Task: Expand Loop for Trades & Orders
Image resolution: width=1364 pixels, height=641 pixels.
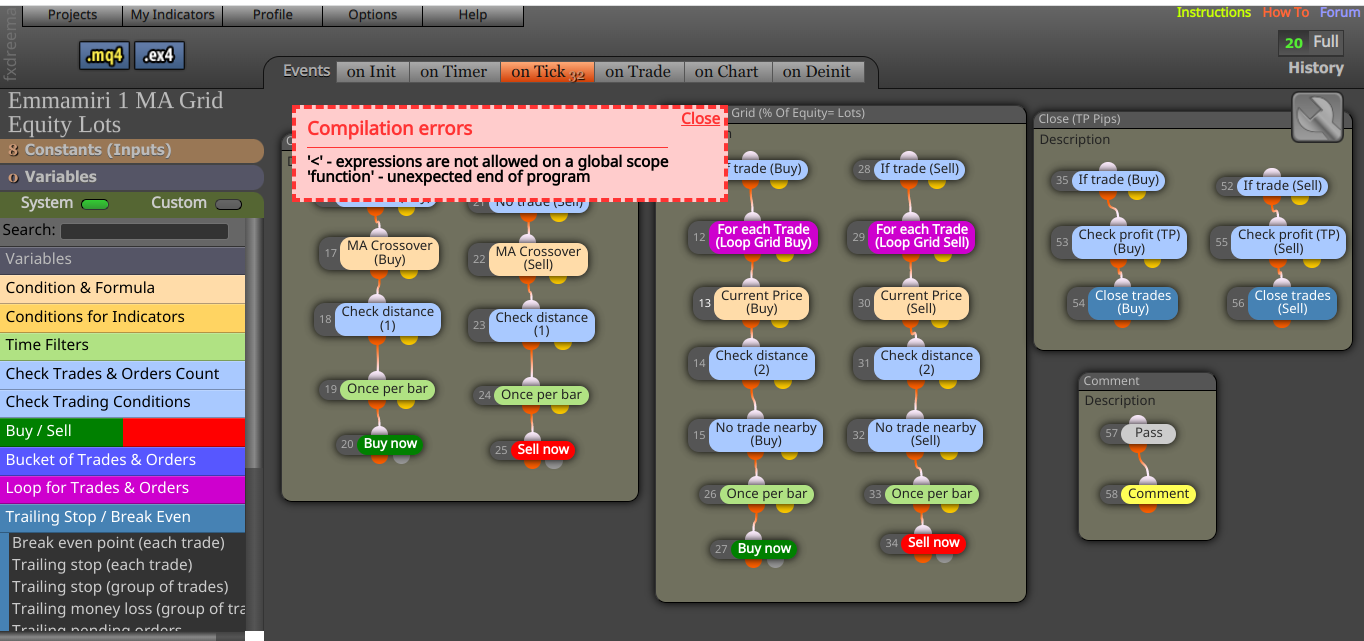Action: 122,488
